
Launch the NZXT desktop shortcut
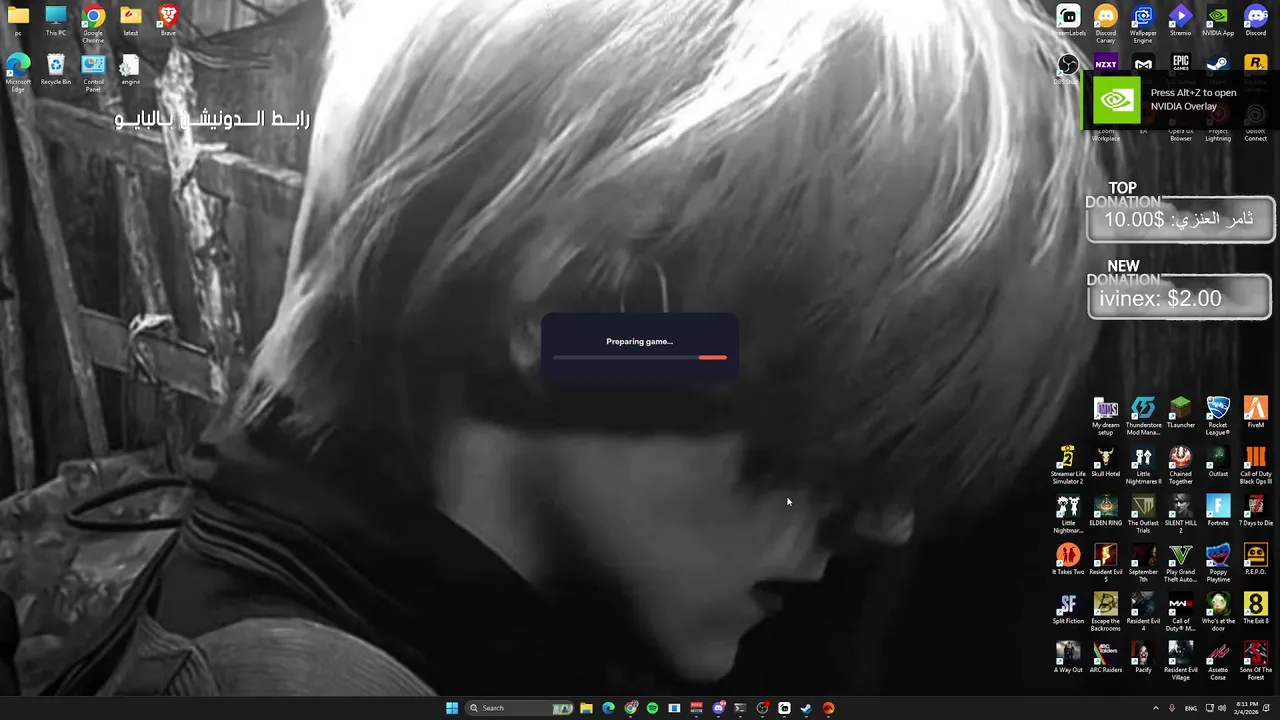[1106, 64]
